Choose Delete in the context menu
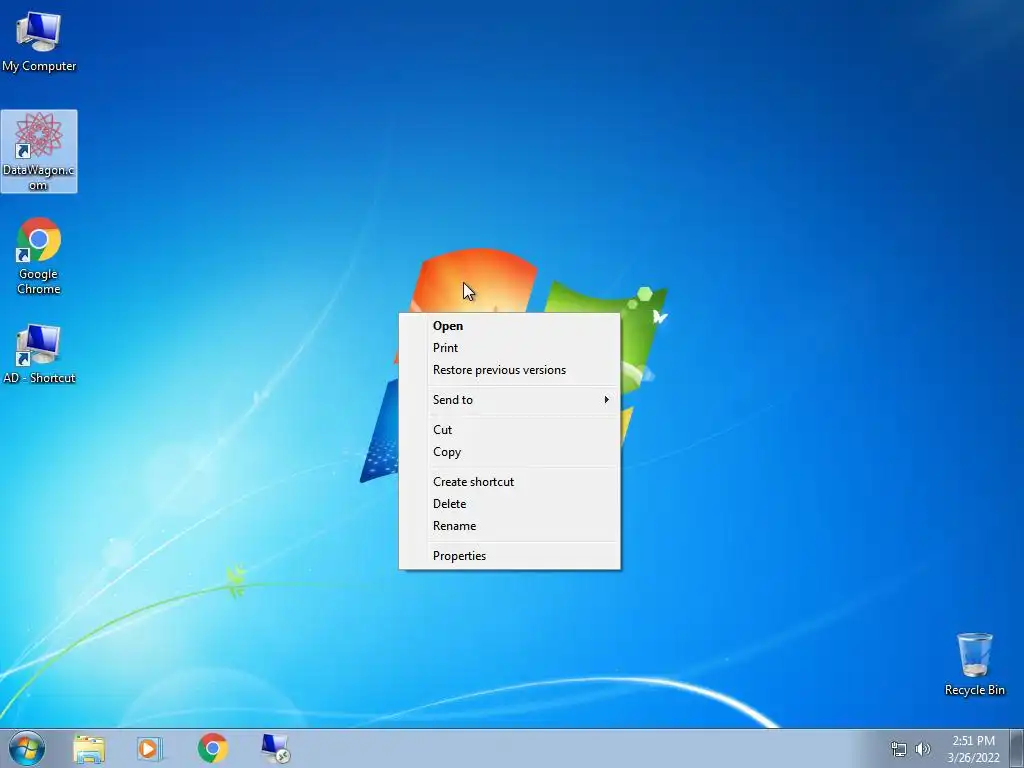Screen dimensions: 1024x768 coord(509,504)
